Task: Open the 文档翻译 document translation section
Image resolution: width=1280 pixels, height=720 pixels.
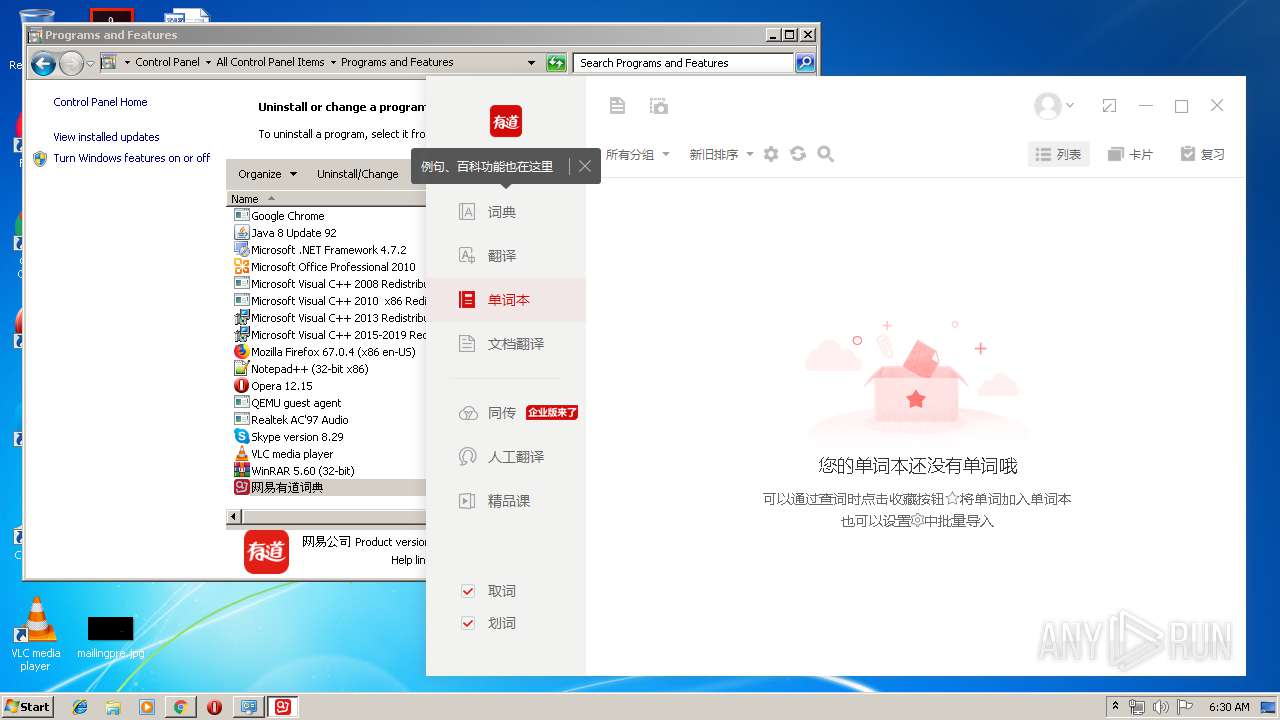Action: coord(506,344)
